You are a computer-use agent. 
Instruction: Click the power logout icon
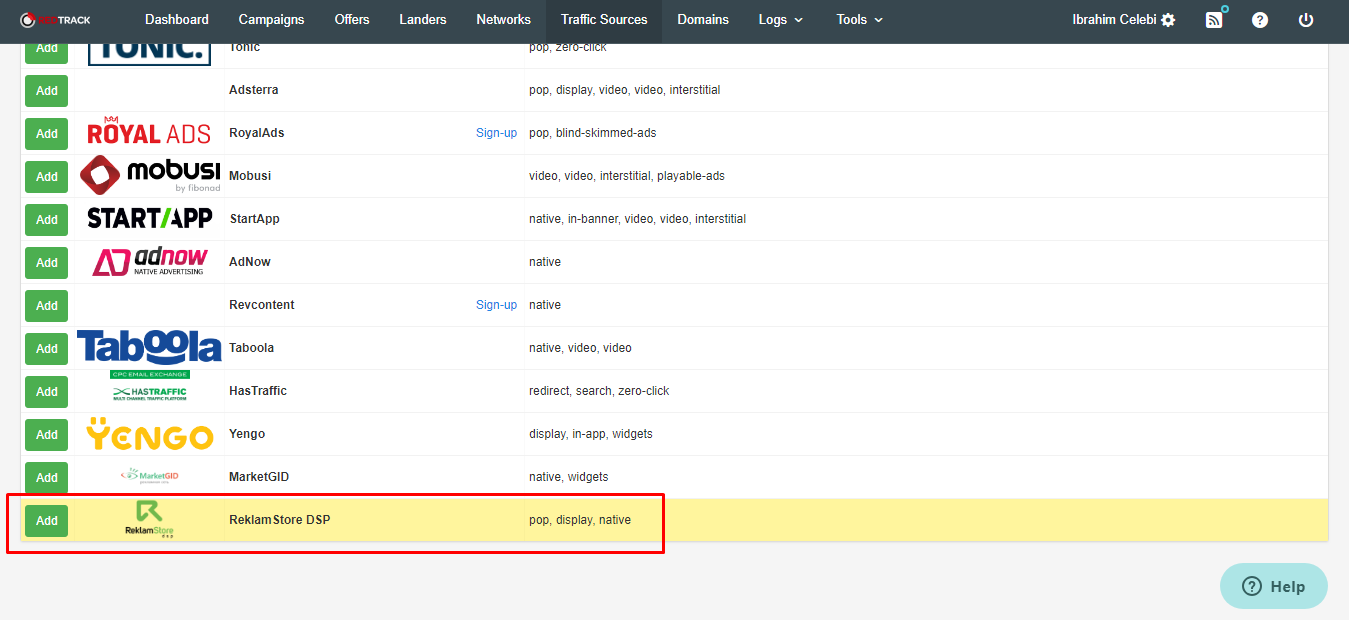pos(1306,20)
